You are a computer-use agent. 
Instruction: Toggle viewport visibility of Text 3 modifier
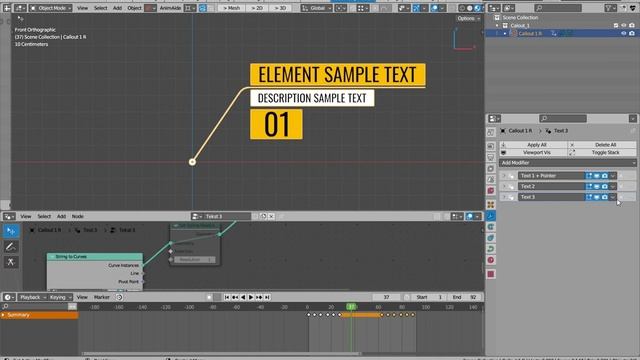point(596,197)
